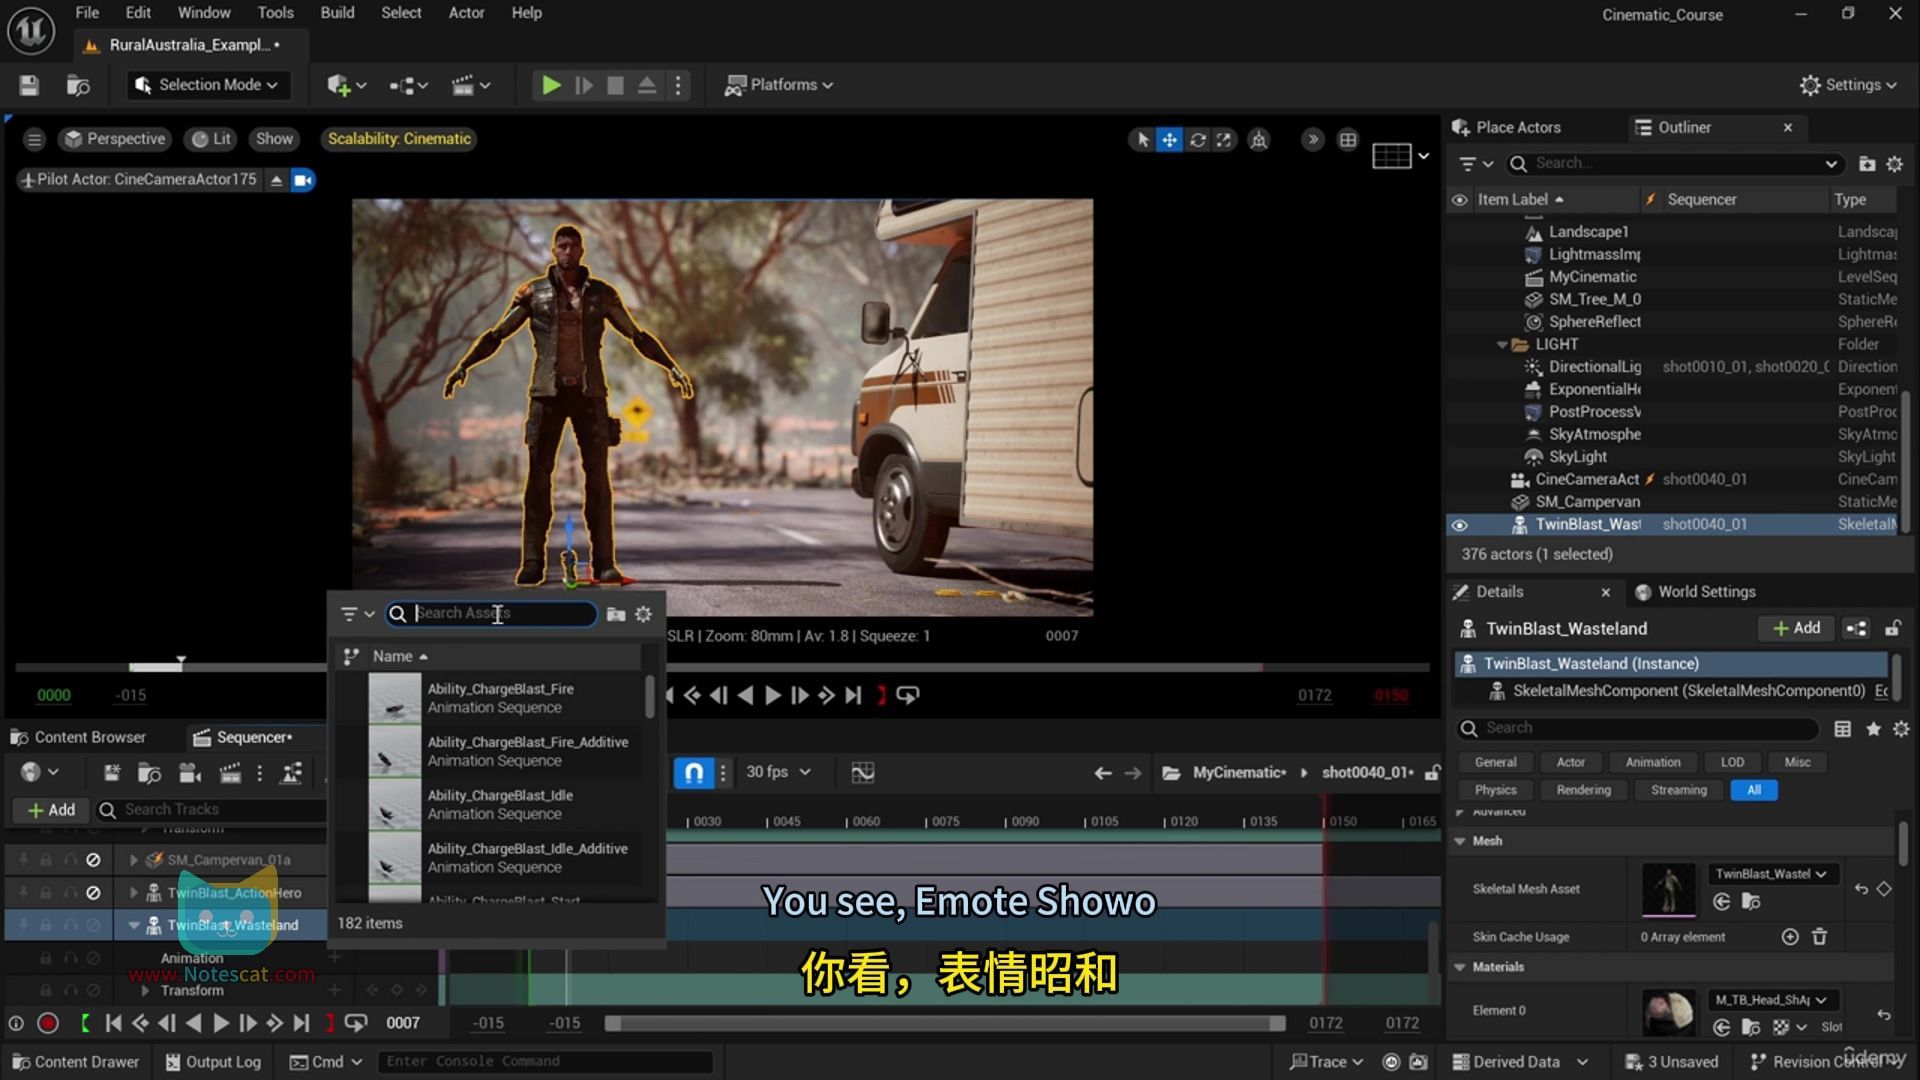
Task: Select the All filter in Details panel
Action: coord(1753,790)
